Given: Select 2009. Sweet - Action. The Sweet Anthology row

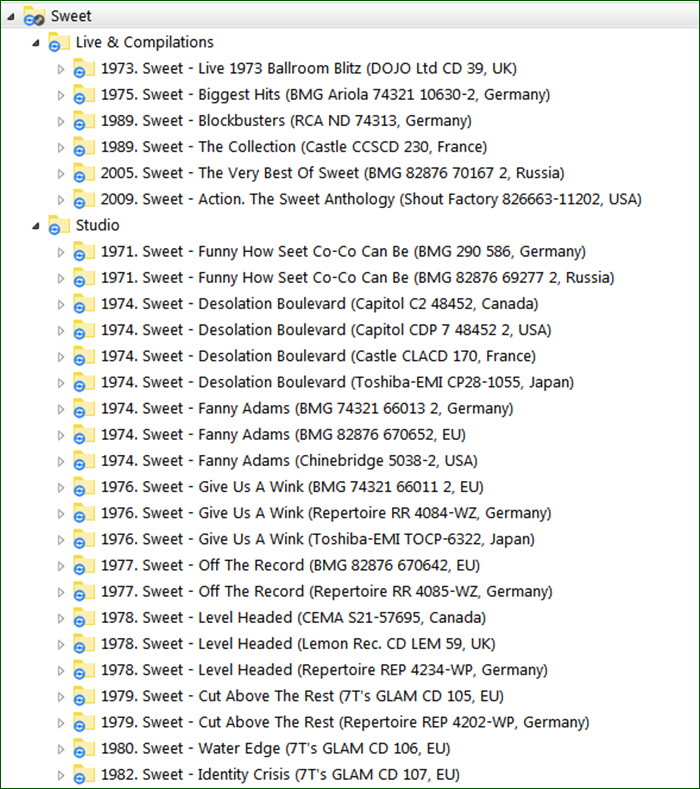Looking at the screenshot, I should pos(371,199).
